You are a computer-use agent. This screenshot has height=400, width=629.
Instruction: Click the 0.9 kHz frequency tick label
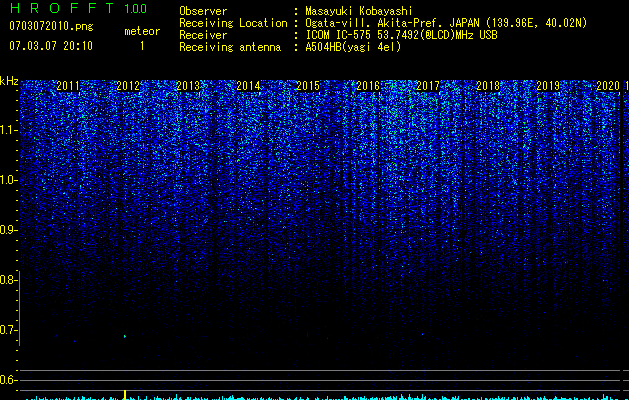pyautogui.click(x=8, y=230)
